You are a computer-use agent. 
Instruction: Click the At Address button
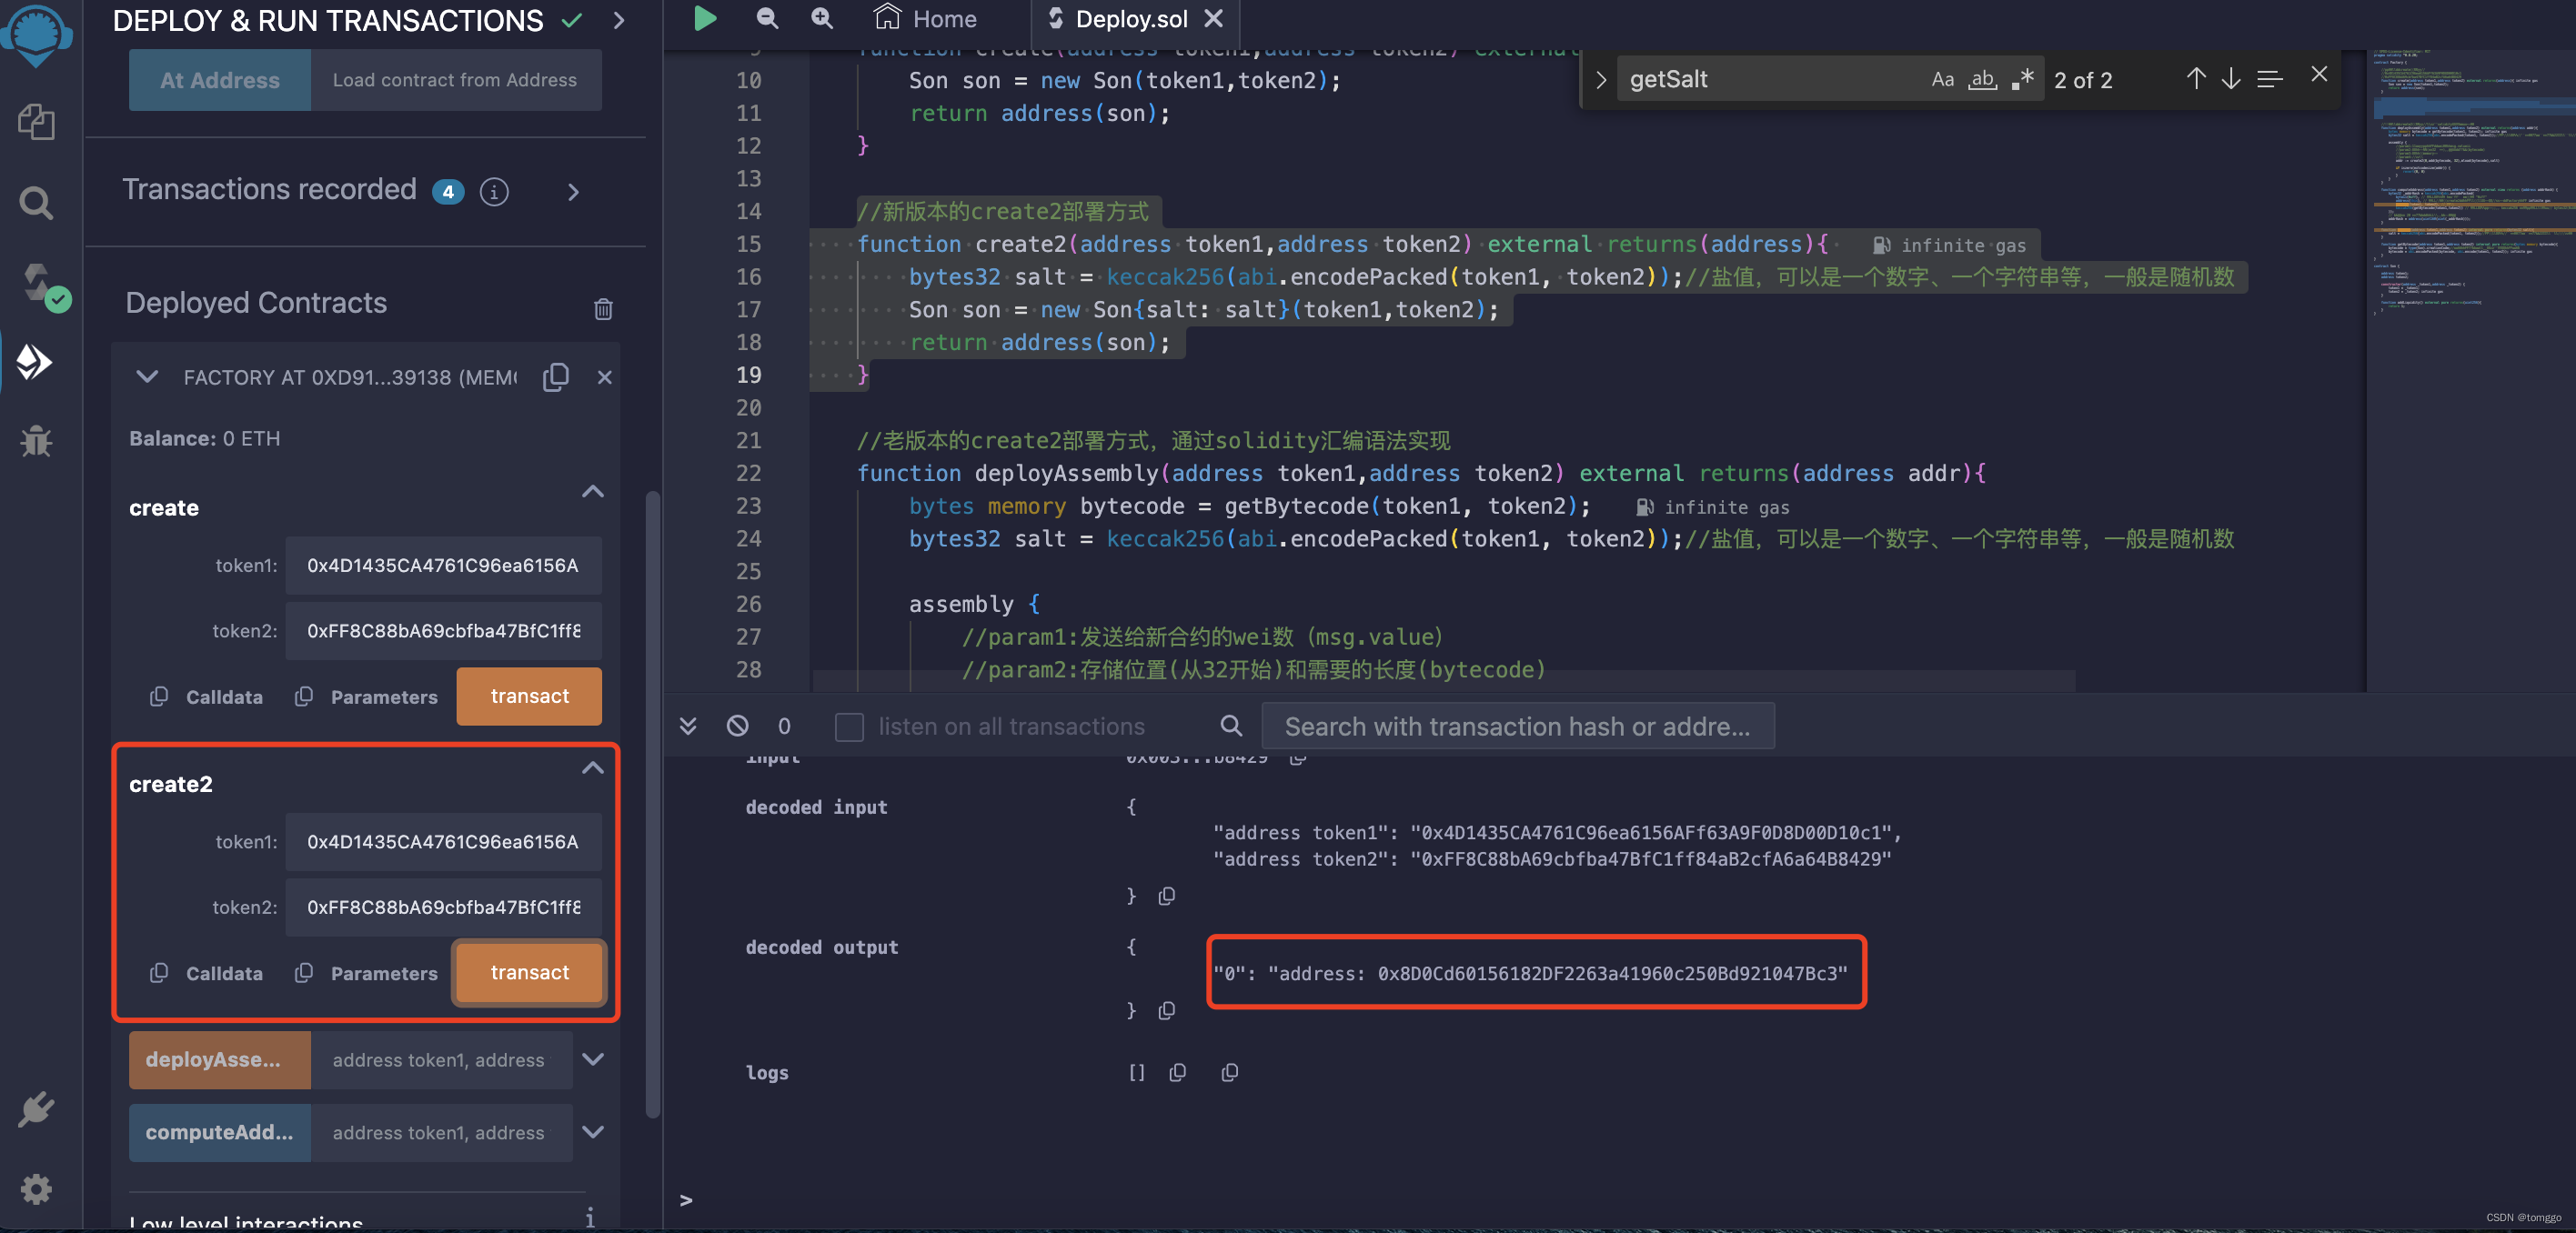click(219, 80)
